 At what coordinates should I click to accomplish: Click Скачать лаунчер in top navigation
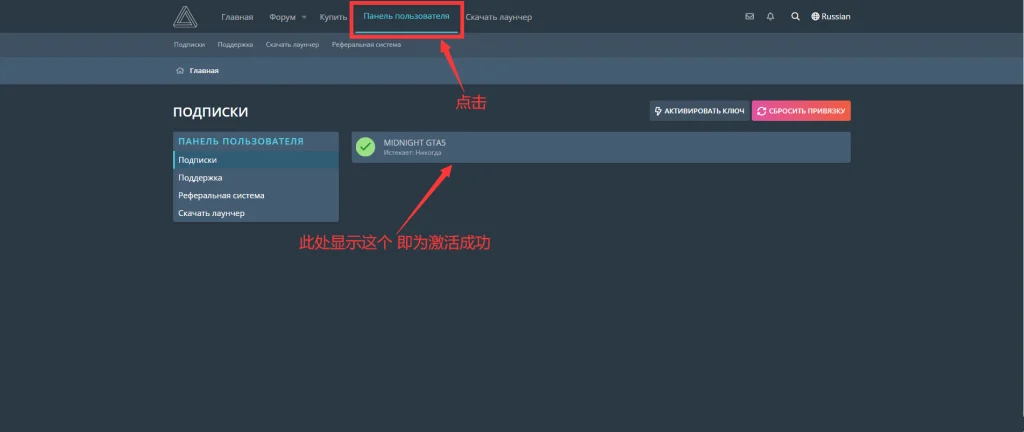498,17
